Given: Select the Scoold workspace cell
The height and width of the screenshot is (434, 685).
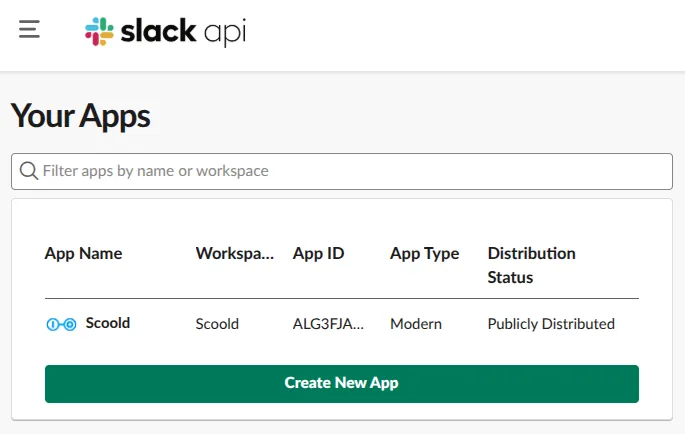Looking at the screenshot, I should click(x=217, y=324).
